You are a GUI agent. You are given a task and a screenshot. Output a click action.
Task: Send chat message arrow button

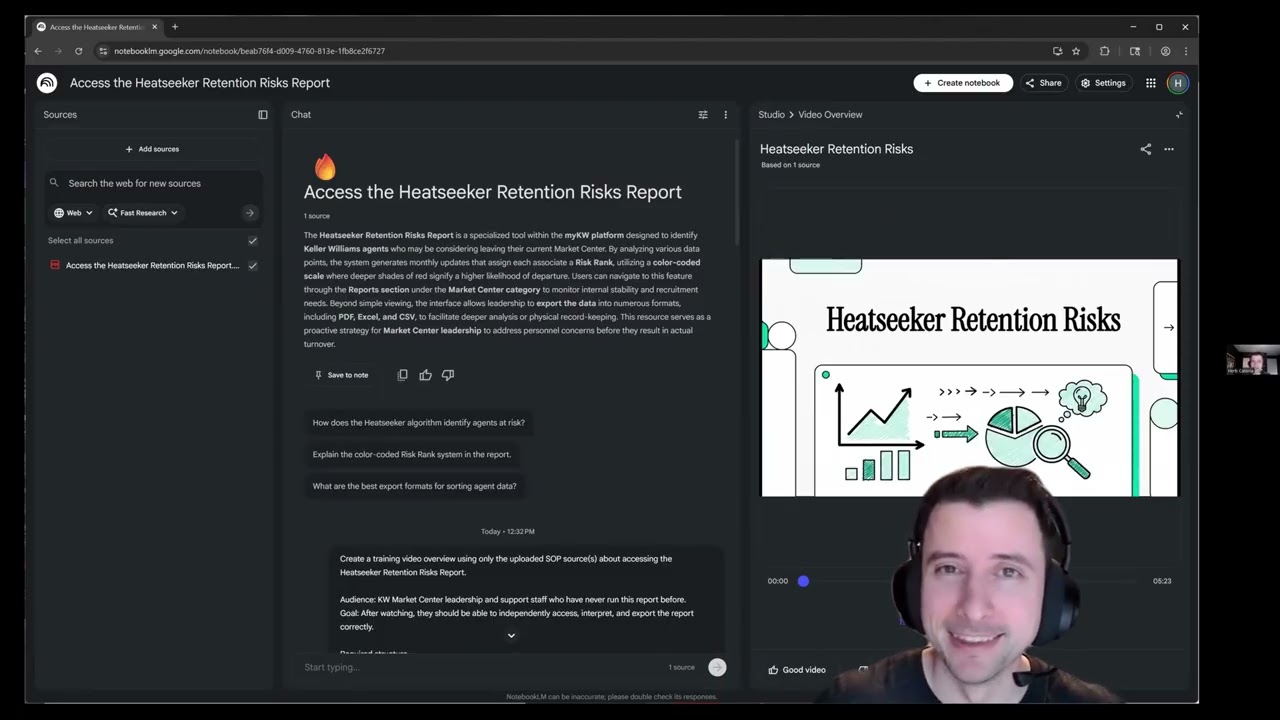click(x=717, y=667)
